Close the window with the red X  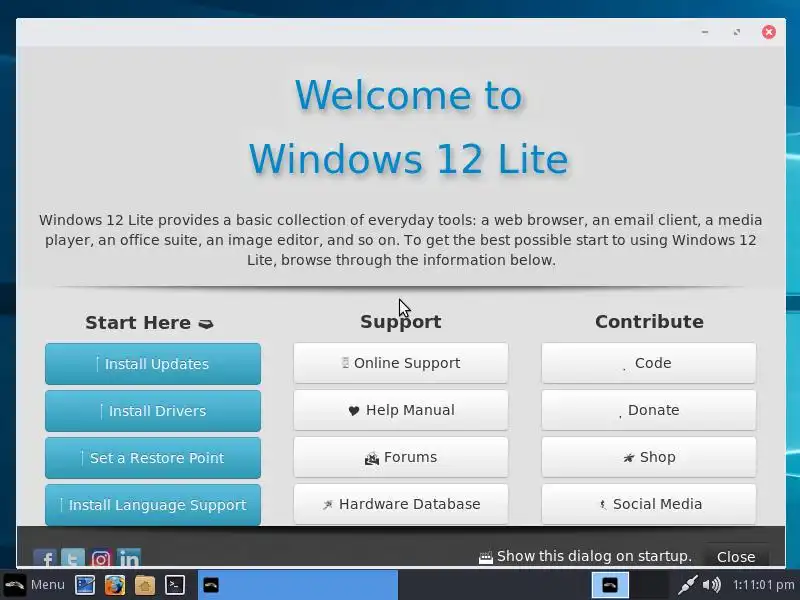point(769,32)
